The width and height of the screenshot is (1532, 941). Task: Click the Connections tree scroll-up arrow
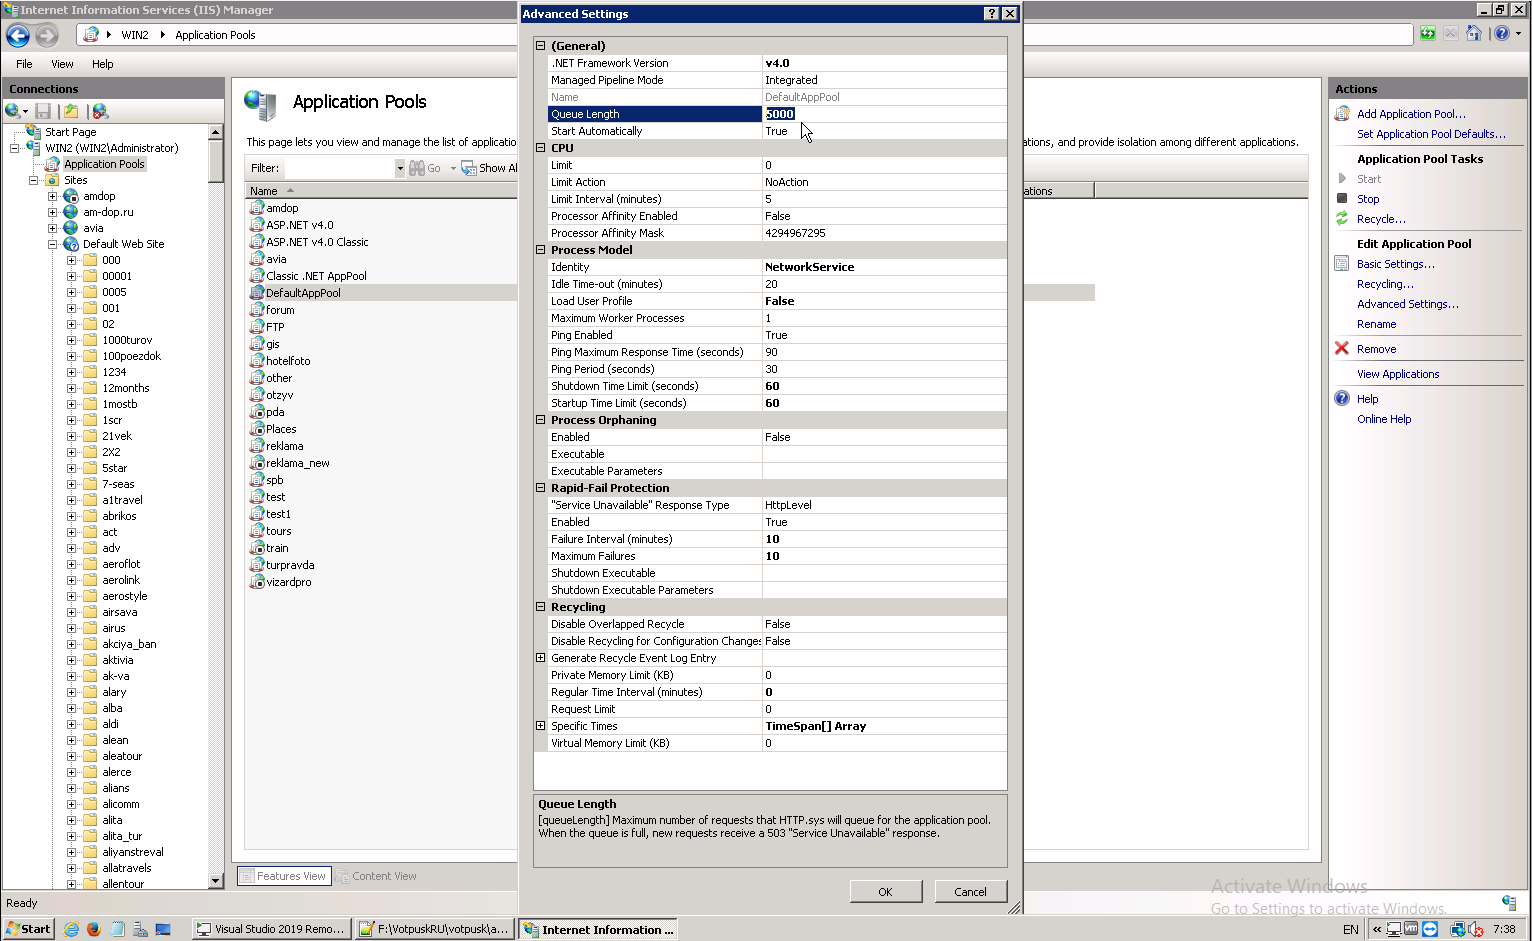pyautogui.click(x=215, y=132)
